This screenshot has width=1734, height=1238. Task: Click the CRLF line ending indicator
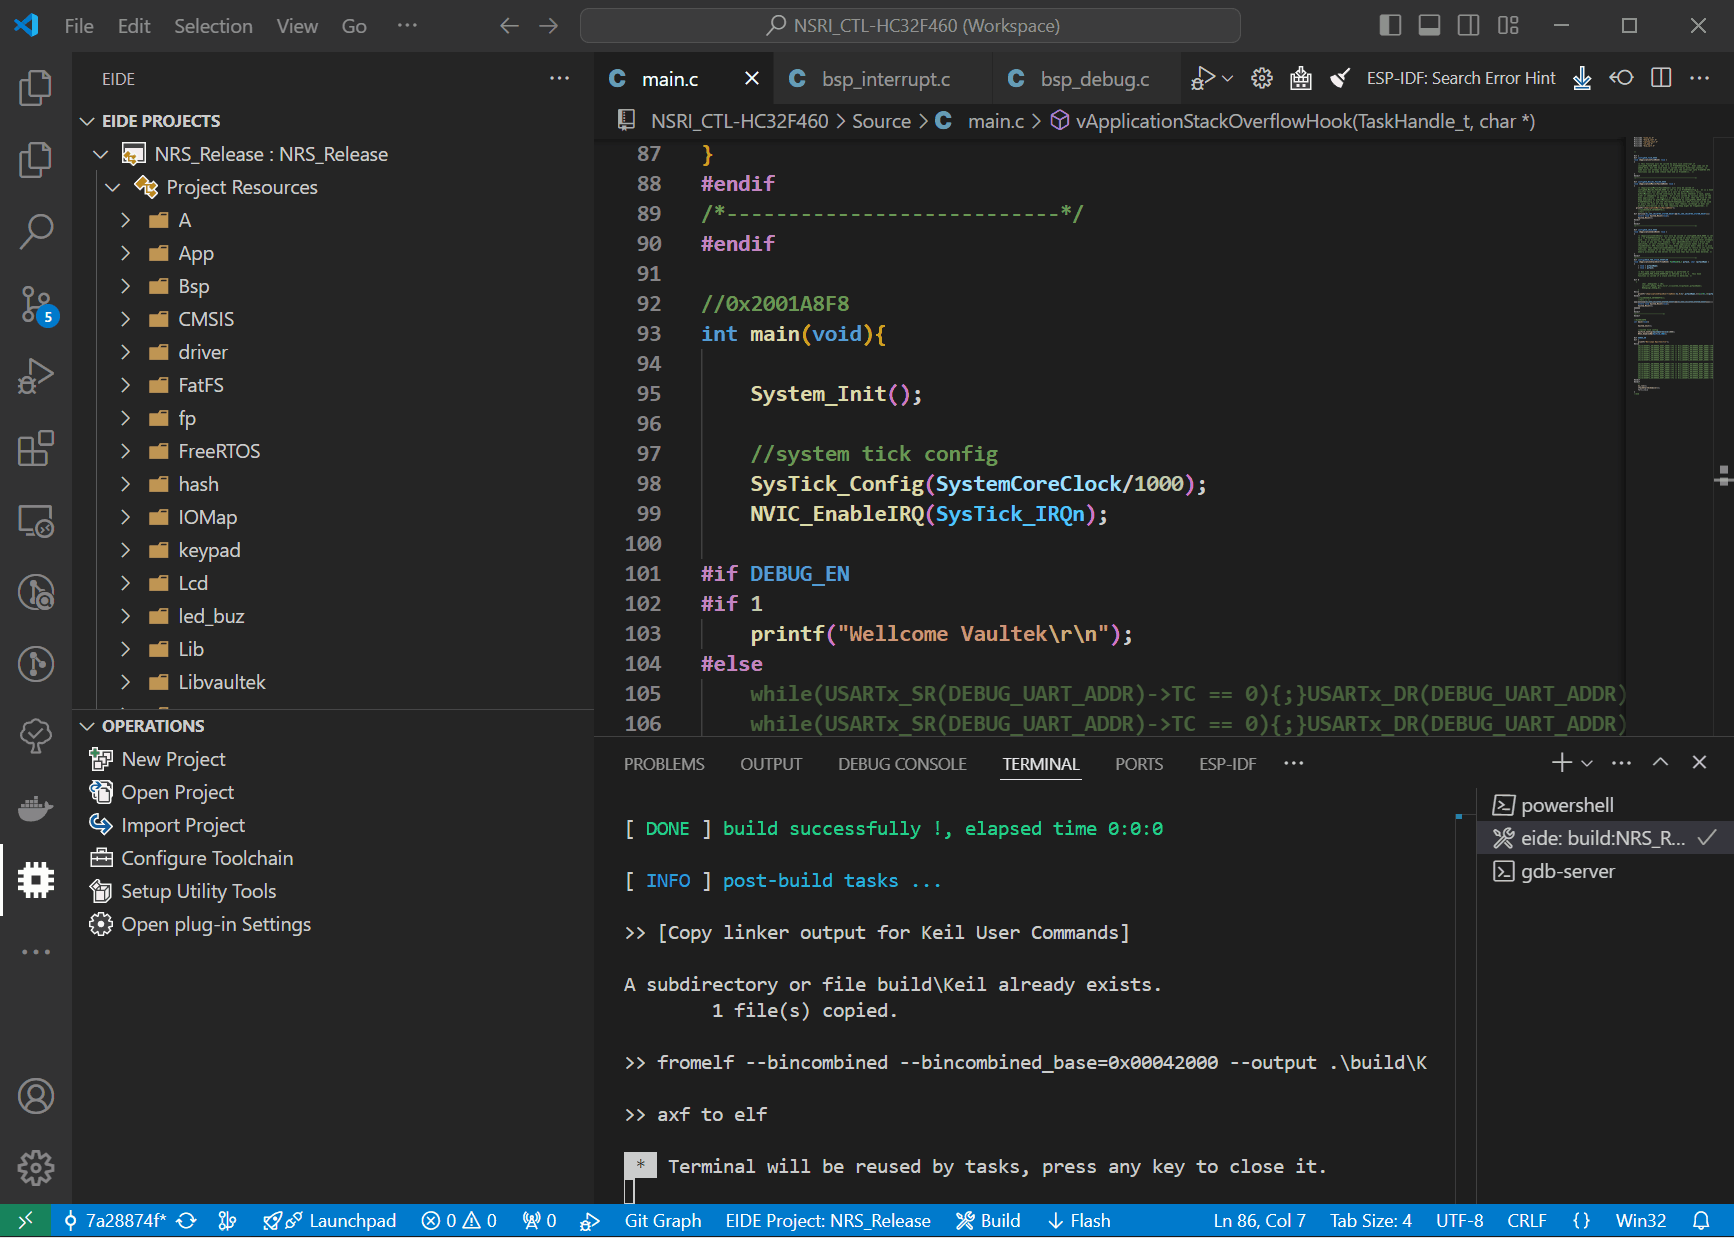(1526, 1221)
